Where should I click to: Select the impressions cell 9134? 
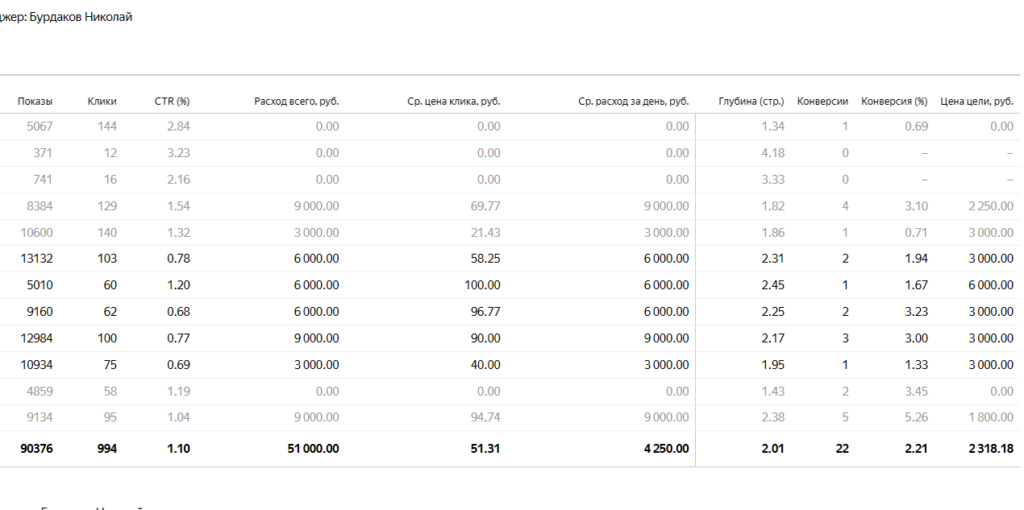(x=40, y=417)
